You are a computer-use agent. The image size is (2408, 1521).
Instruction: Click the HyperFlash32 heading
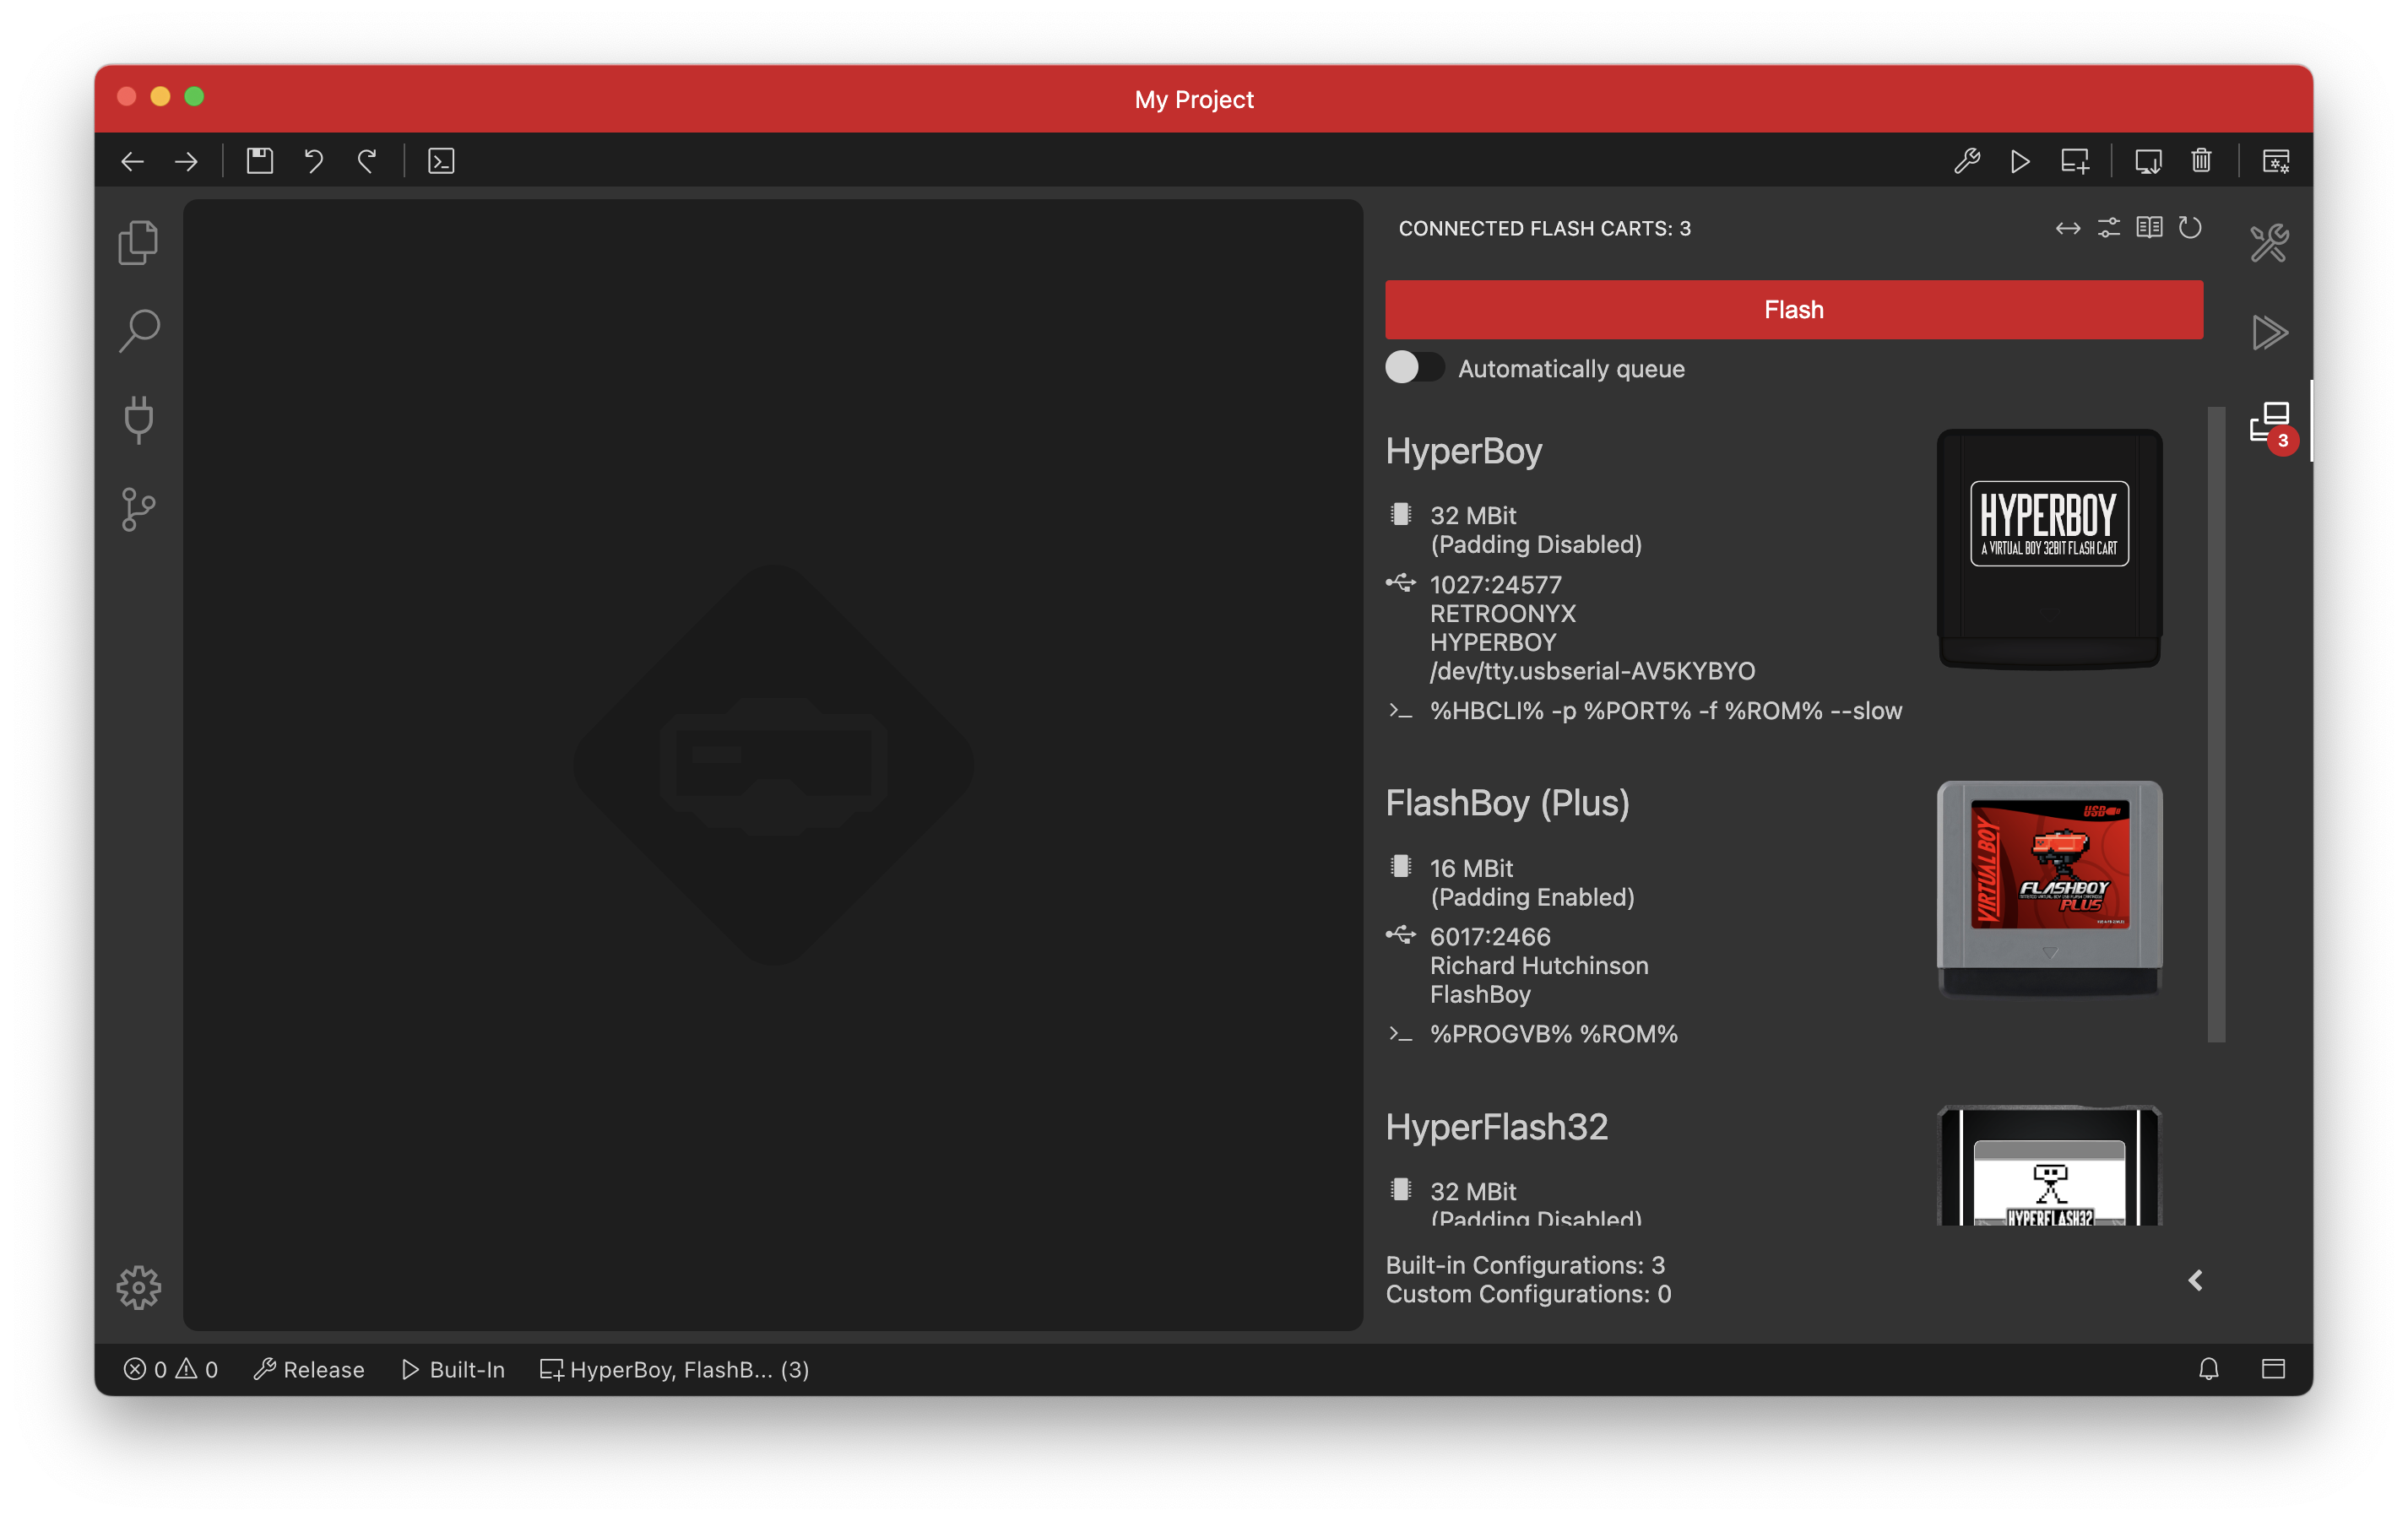pos(1497,1127)
